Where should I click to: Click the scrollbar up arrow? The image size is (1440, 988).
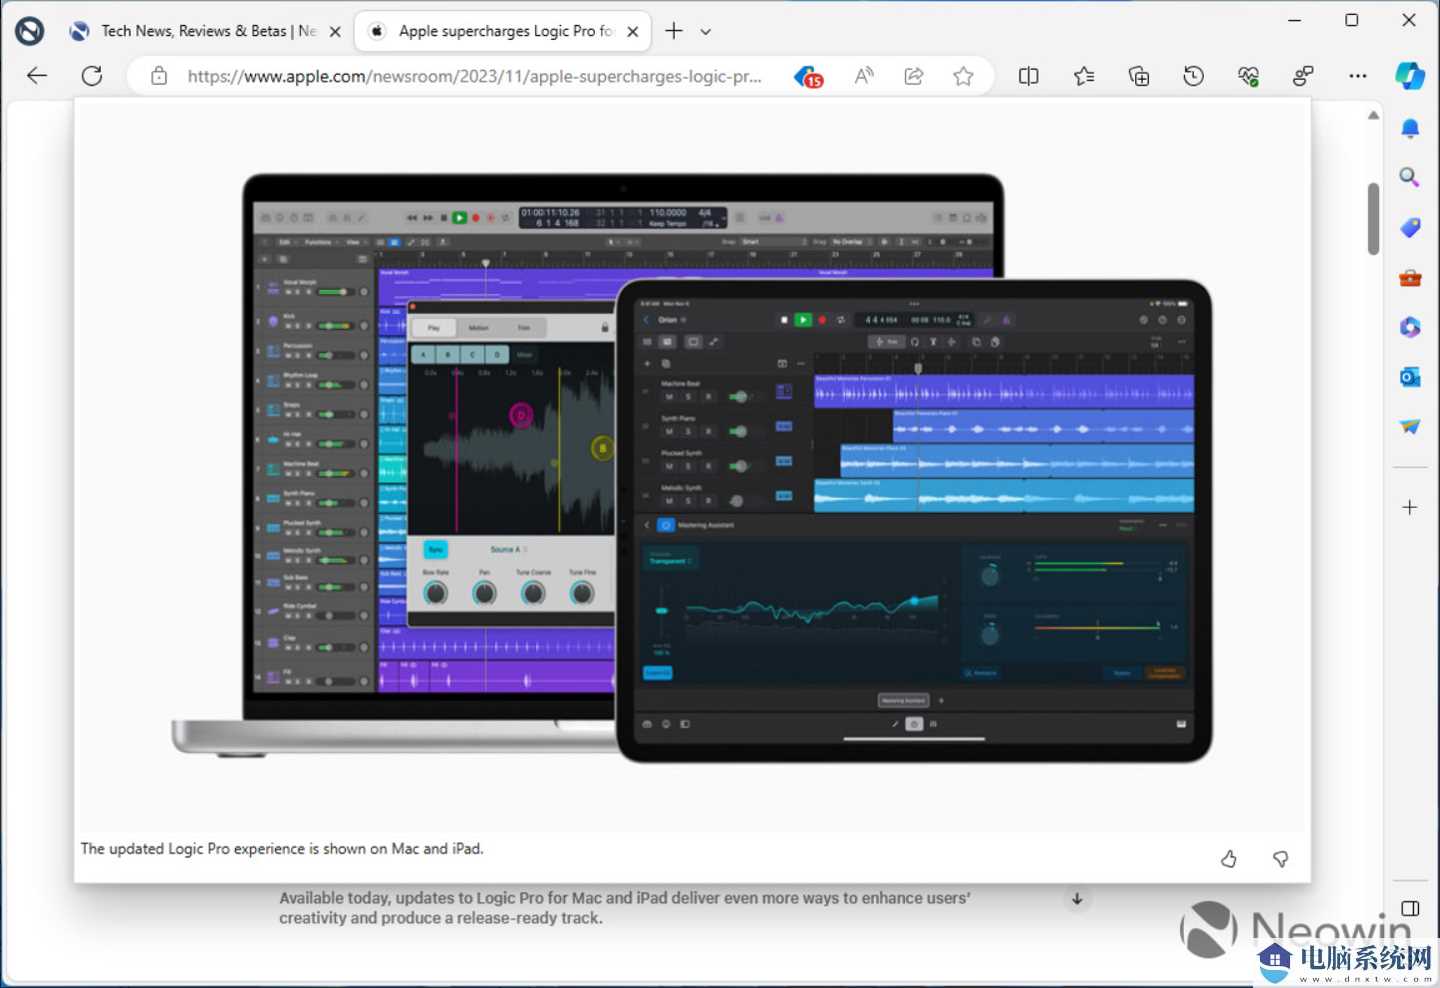tap(1374, 115)
